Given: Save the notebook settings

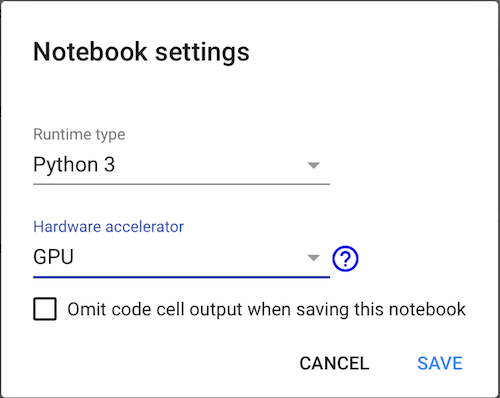Looking at the screenshot, I should (x=440, y=363).
